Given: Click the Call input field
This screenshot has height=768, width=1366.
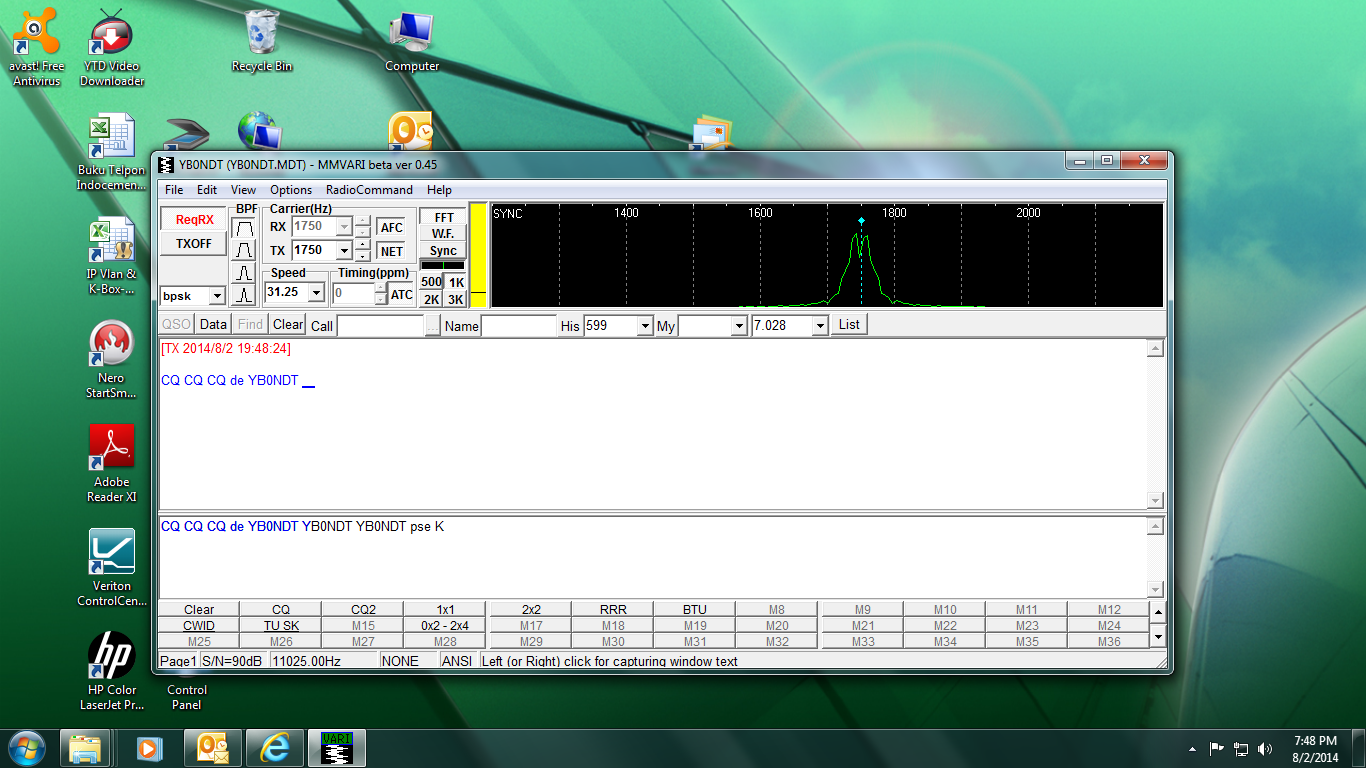Looking at the screenshot, I should tap(381, 326).
